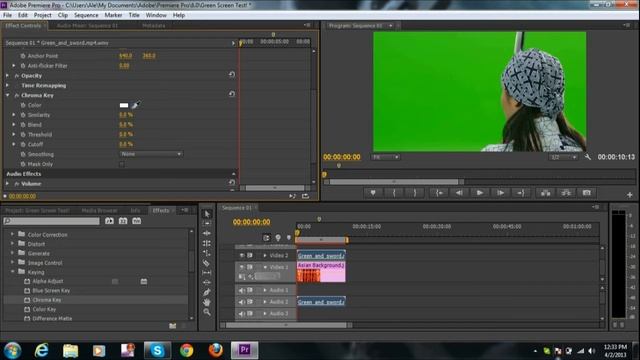Pick key color with eyedropper

coord(136,105)
